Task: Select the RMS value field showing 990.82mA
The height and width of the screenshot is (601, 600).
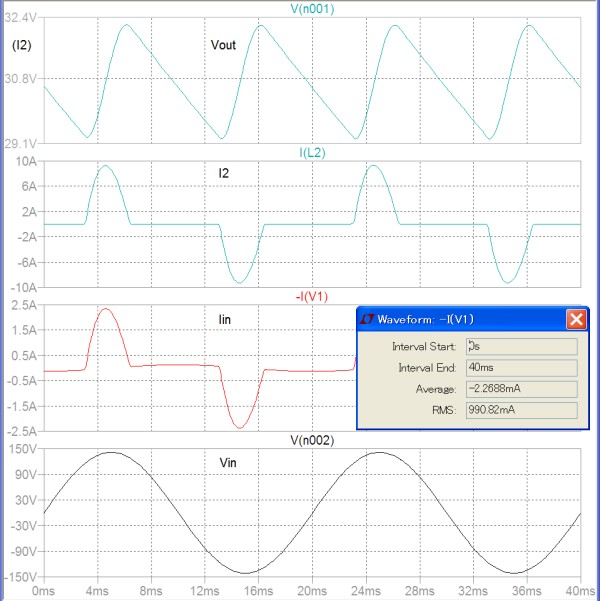Action: [x=521, y=409]
